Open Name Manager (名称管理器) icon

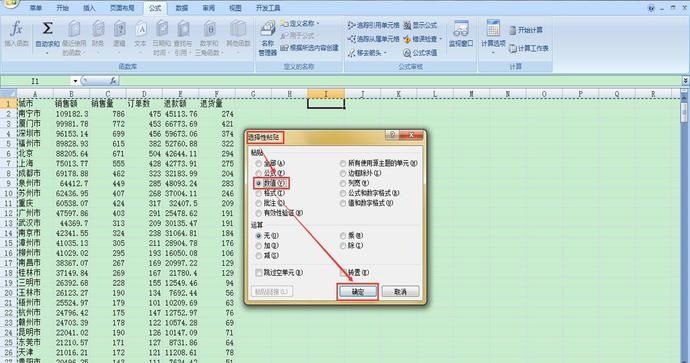pyautogui.click(x=268, y=29)
